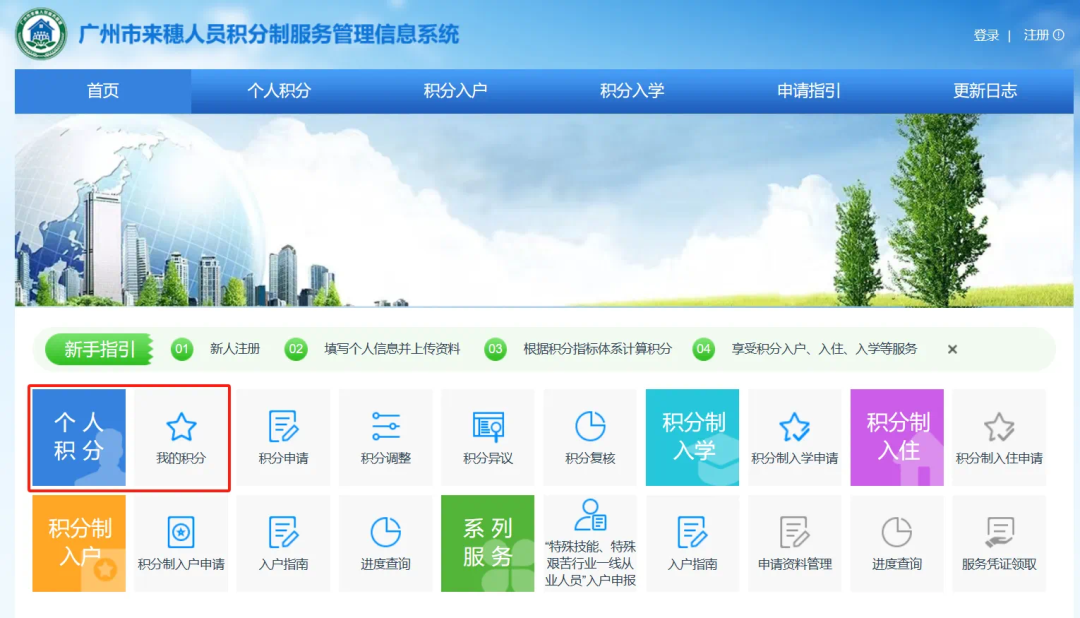Open 特殊技能入户申报 person icon tile
This screenshot has width=1080, height=618.
click(590, 542)
